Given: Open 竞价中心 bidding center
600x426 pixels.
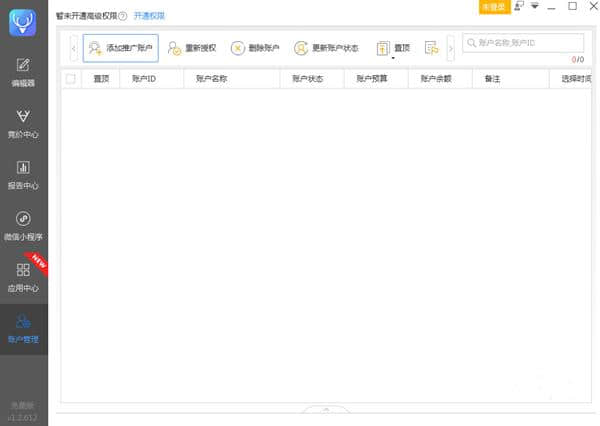Looking at the screenshot, I should pos(23,124).
